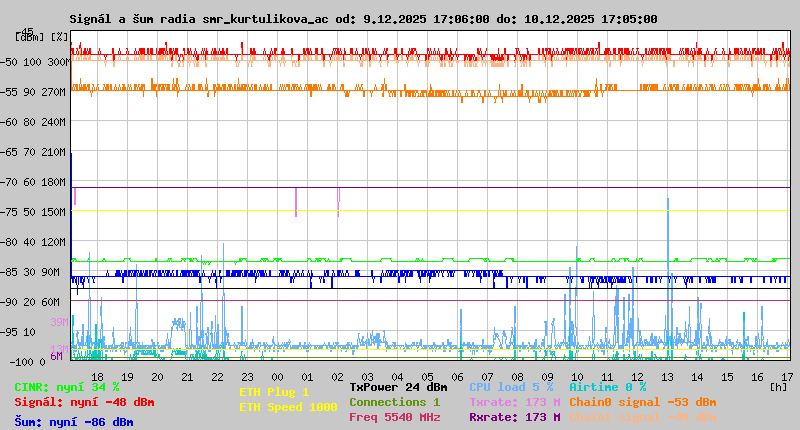This screenshot has width=800, height=430.
Task: Select the blue Šum -86 dBm legend label
Action: point(73,422)
